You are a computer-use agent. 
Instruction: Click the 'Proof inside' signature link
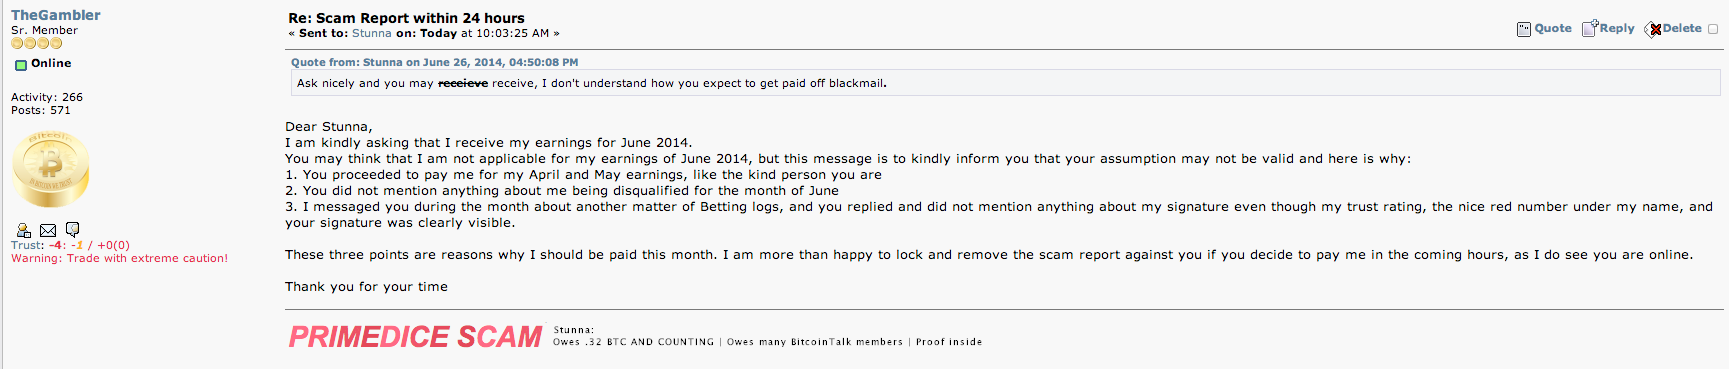click(x=949, y=342)
